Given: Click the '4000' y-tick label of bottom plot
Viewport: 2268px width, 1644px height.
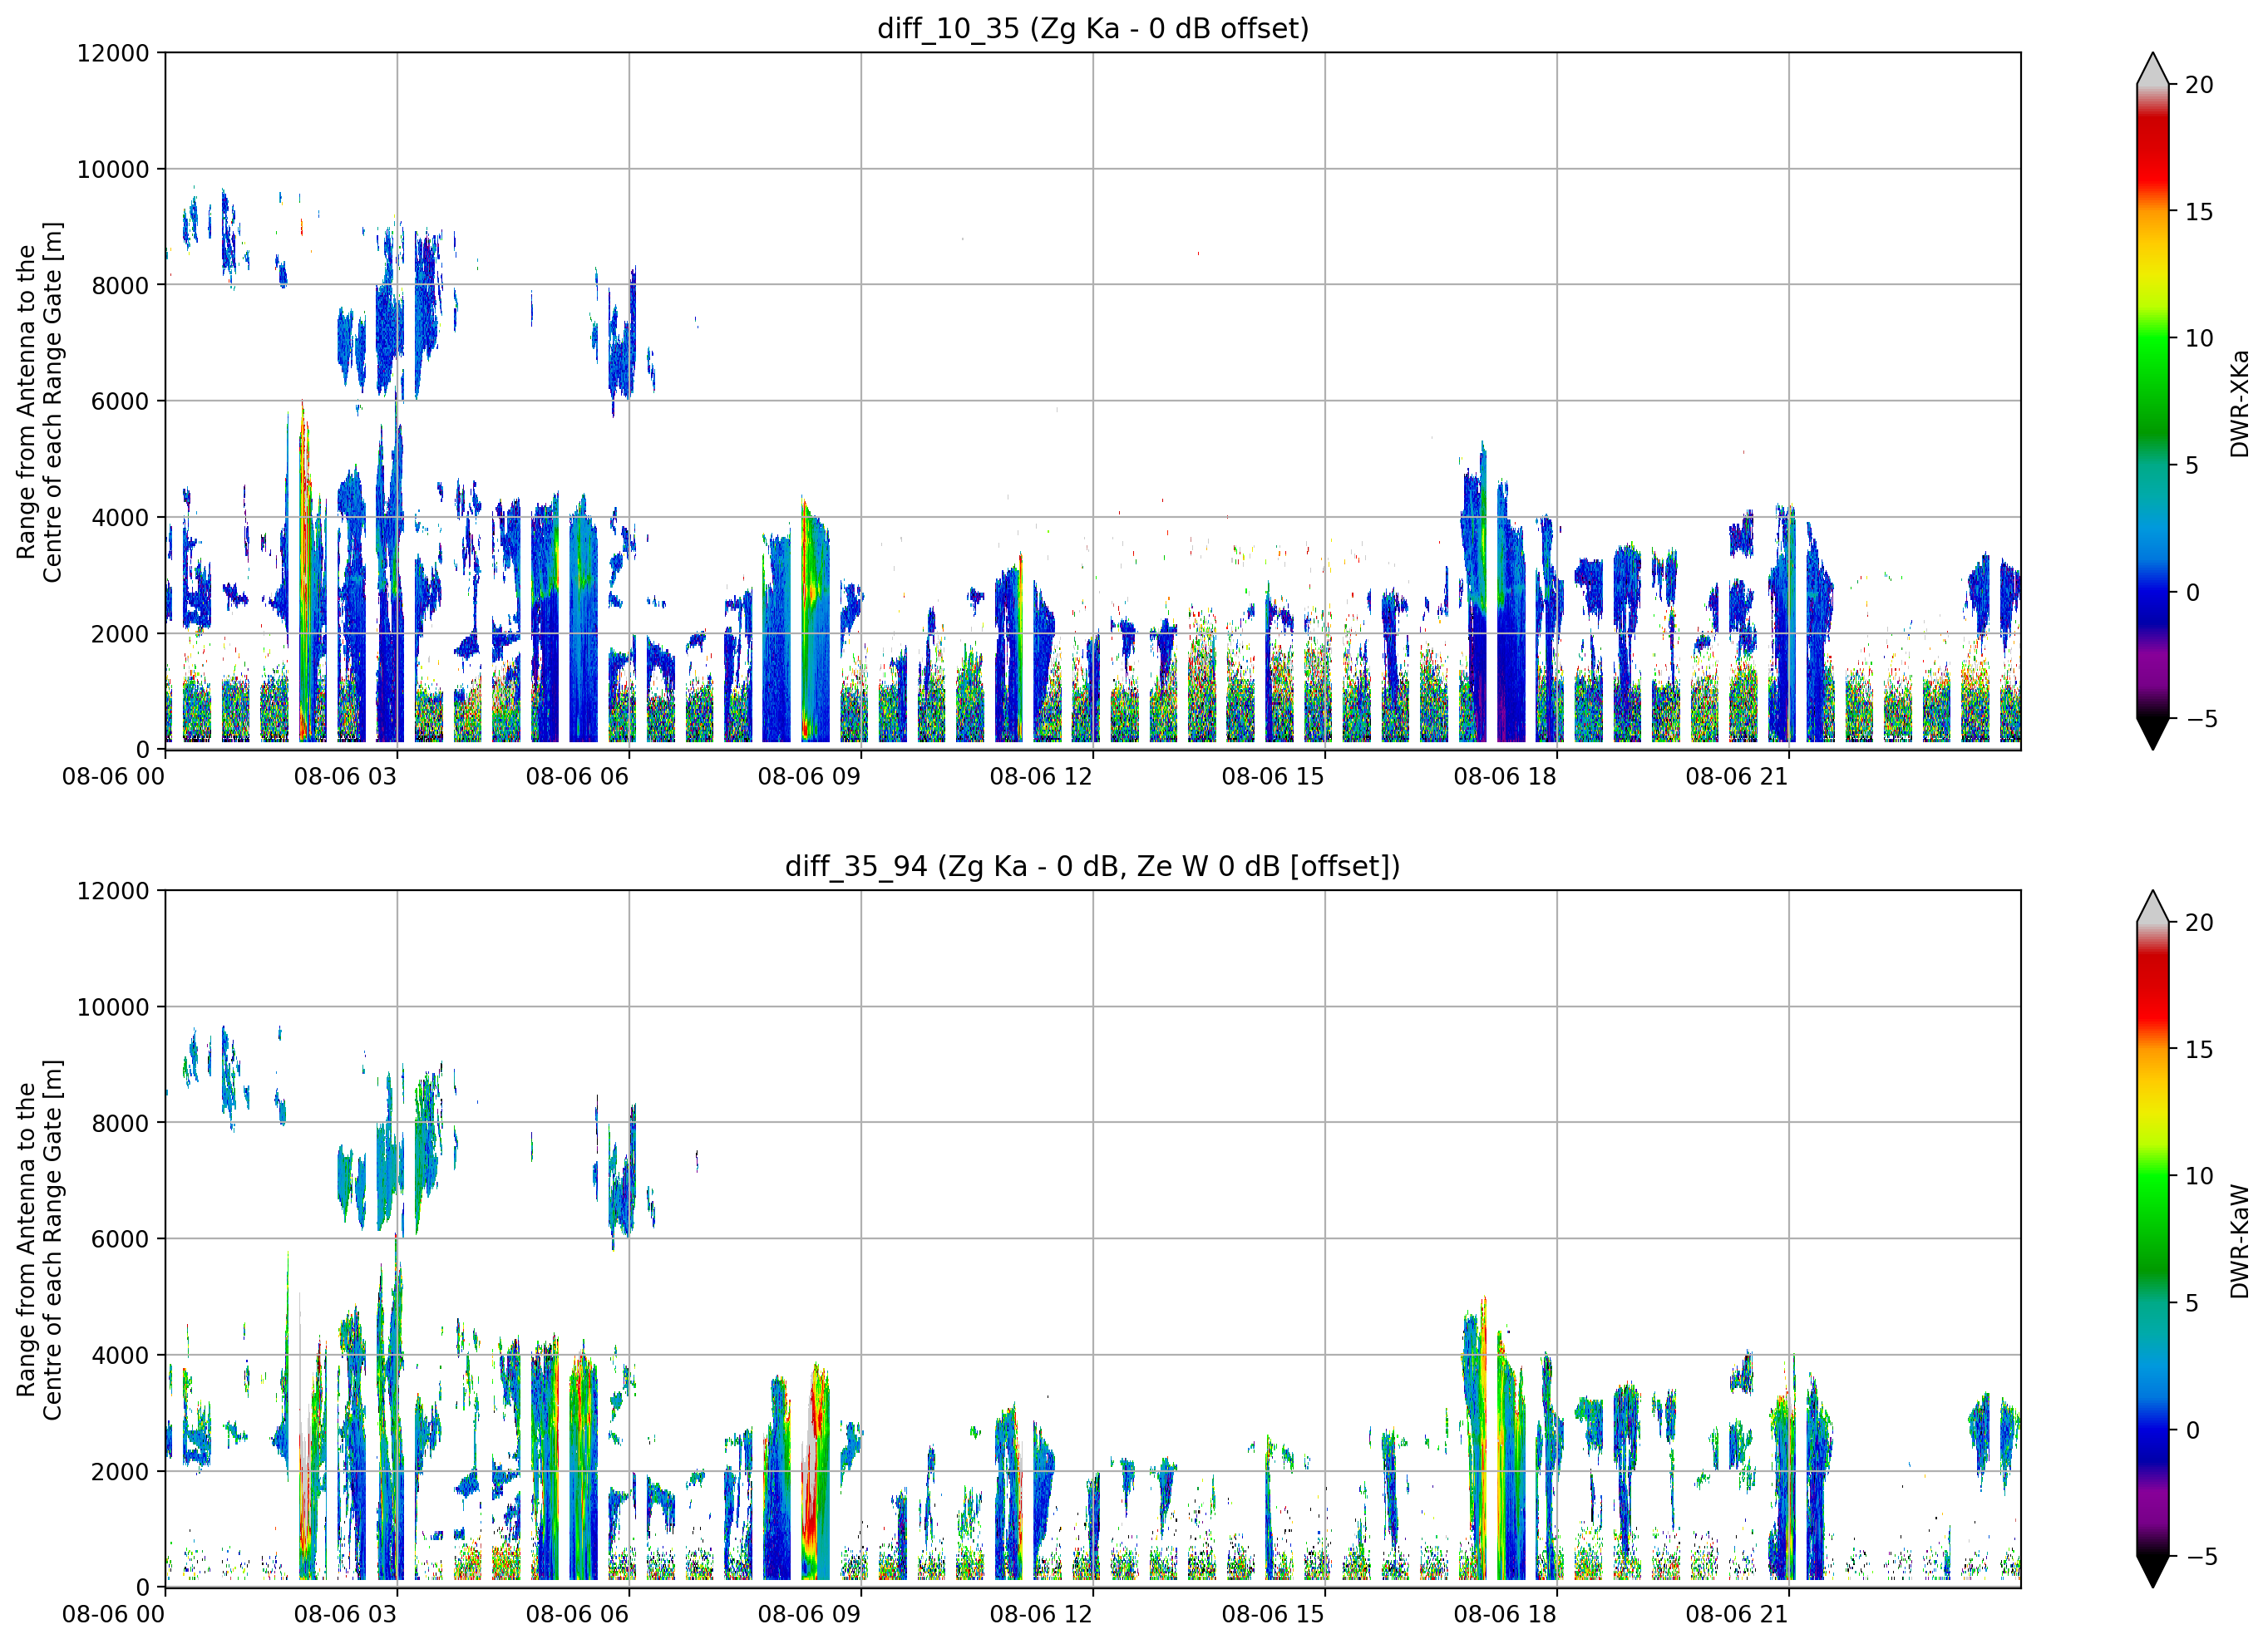Looking at the screenshot, I should pyautogui.click(x=120, y=1356).
